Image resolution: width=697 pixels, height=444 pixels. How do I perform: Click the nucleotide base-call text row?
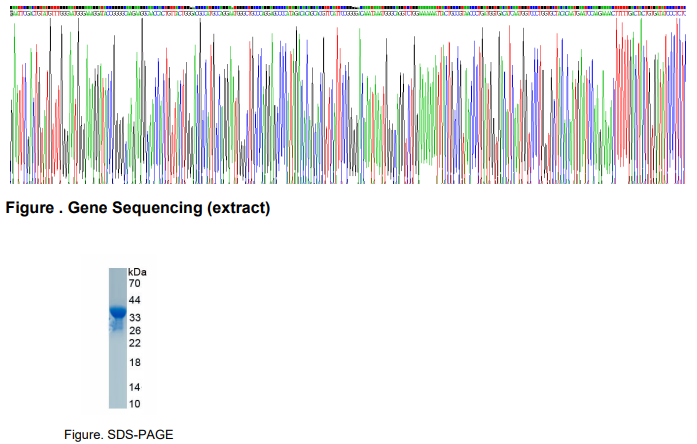pos(348,10)
